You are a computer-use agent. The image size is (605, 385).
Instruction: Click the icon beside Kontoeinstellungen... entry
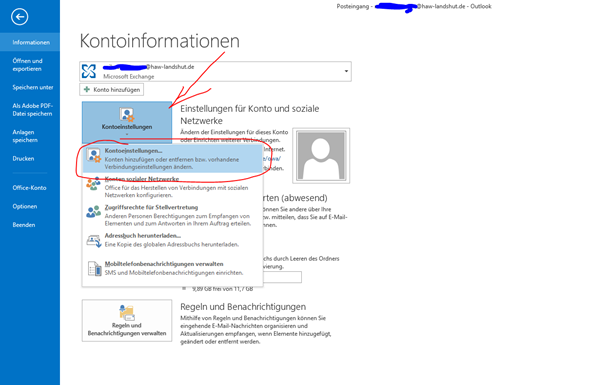click(94, 155)
